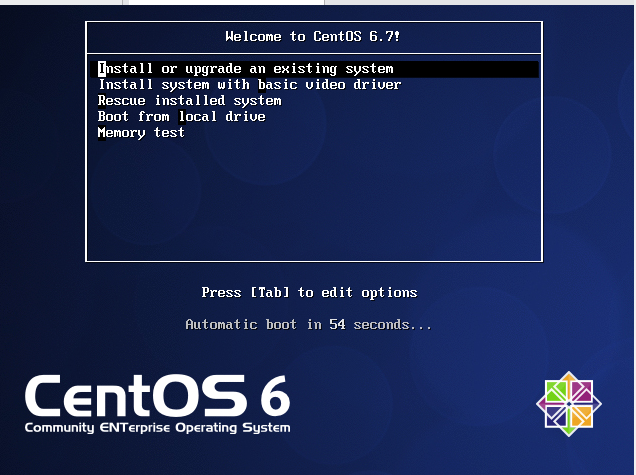Choose "Install system with basic video driver"
Screen dimensions: 636x475
tap(249, 85)
